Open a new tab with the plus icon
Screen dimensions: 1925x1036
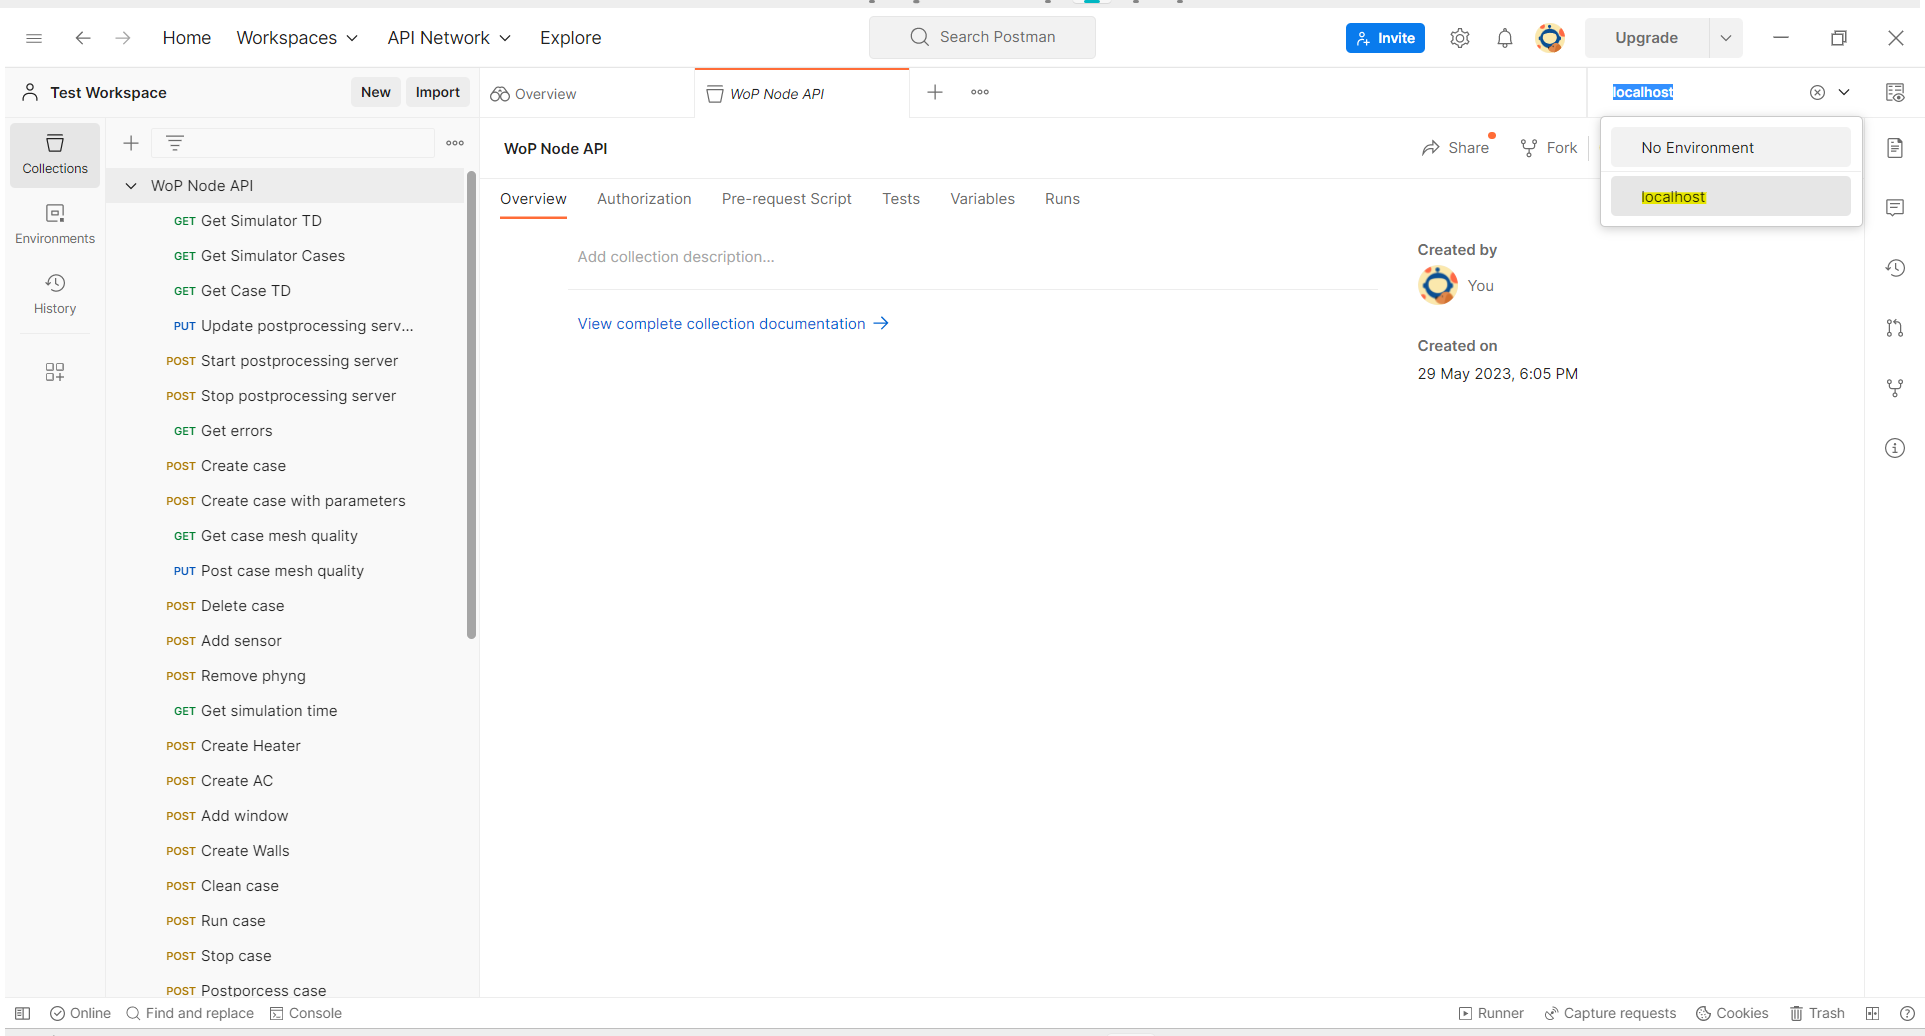[935, 92]
